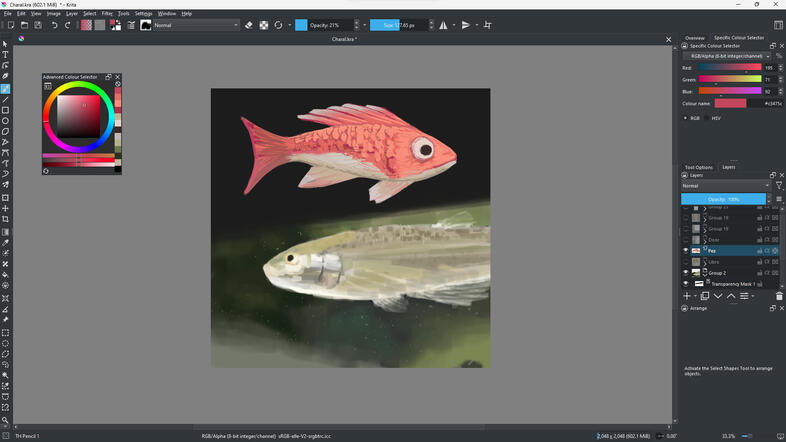Pick the Crop tool in the toolbox
Image resolution: width=786 pixels, height=442 pixels.
click(5, 219)
